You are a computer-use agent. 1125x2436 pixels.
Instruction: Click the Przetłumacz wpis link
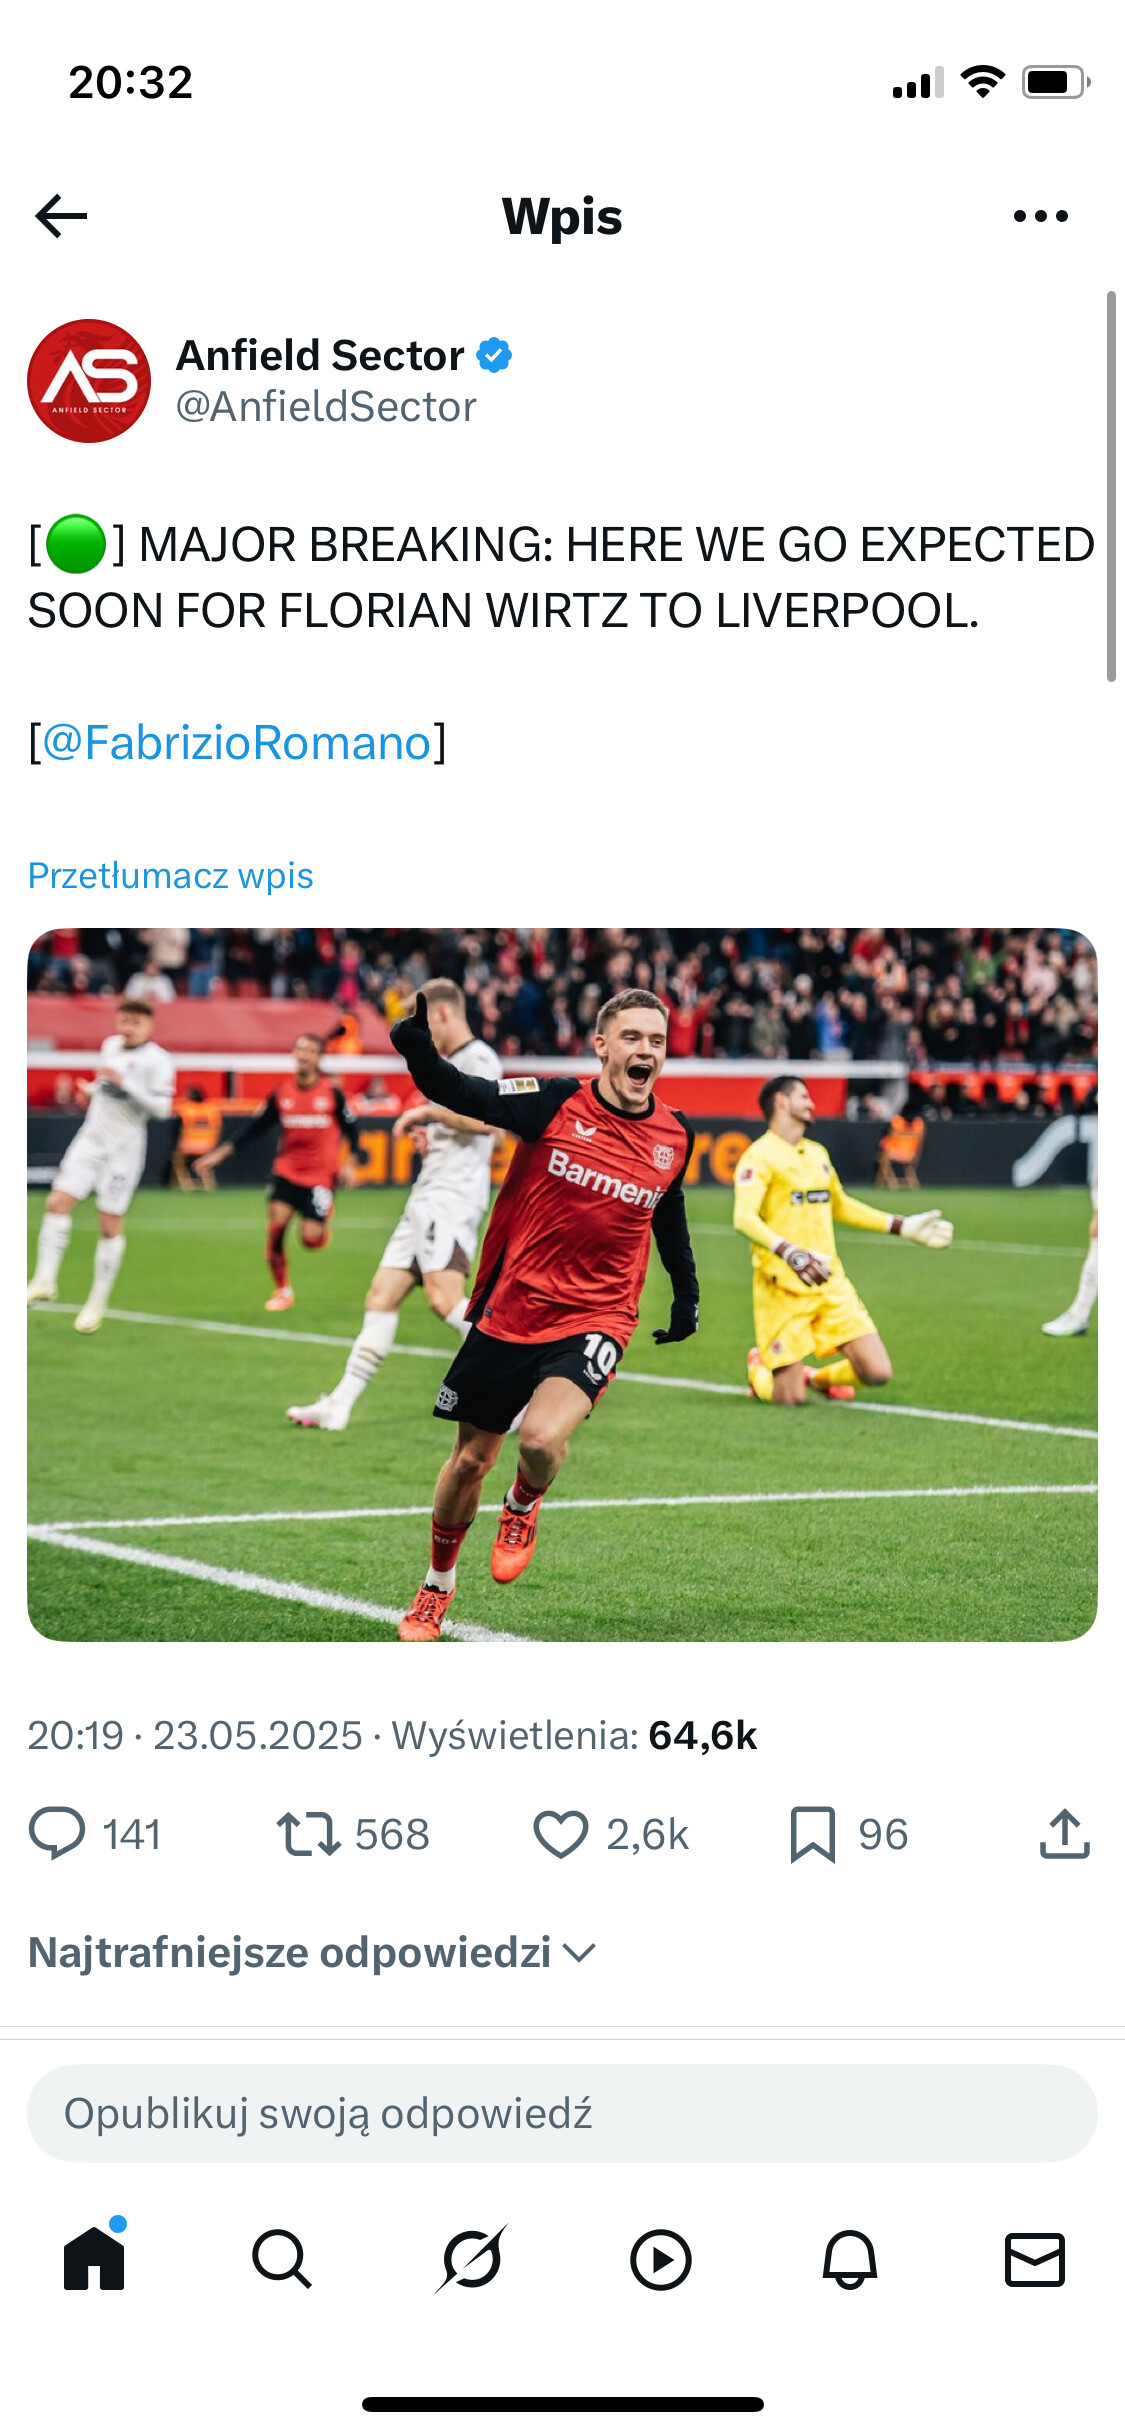click(171, 875)
